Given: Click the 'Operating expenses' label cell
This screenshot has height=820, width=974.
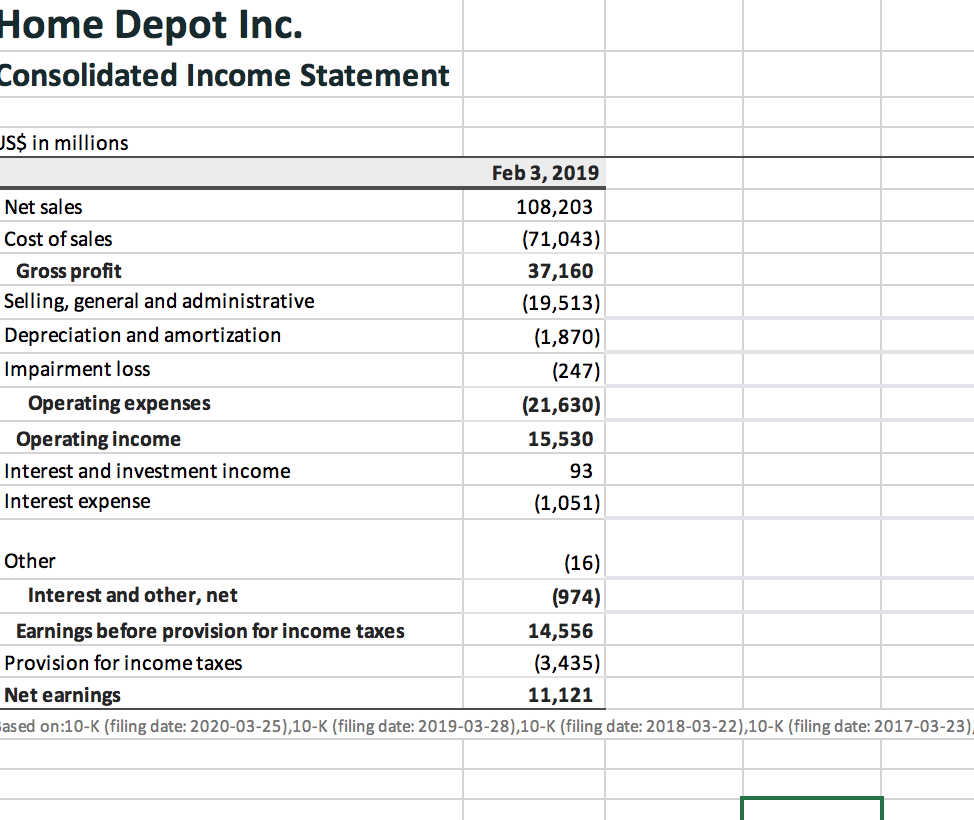Looking at the screenshot, I should click(231, 404).
